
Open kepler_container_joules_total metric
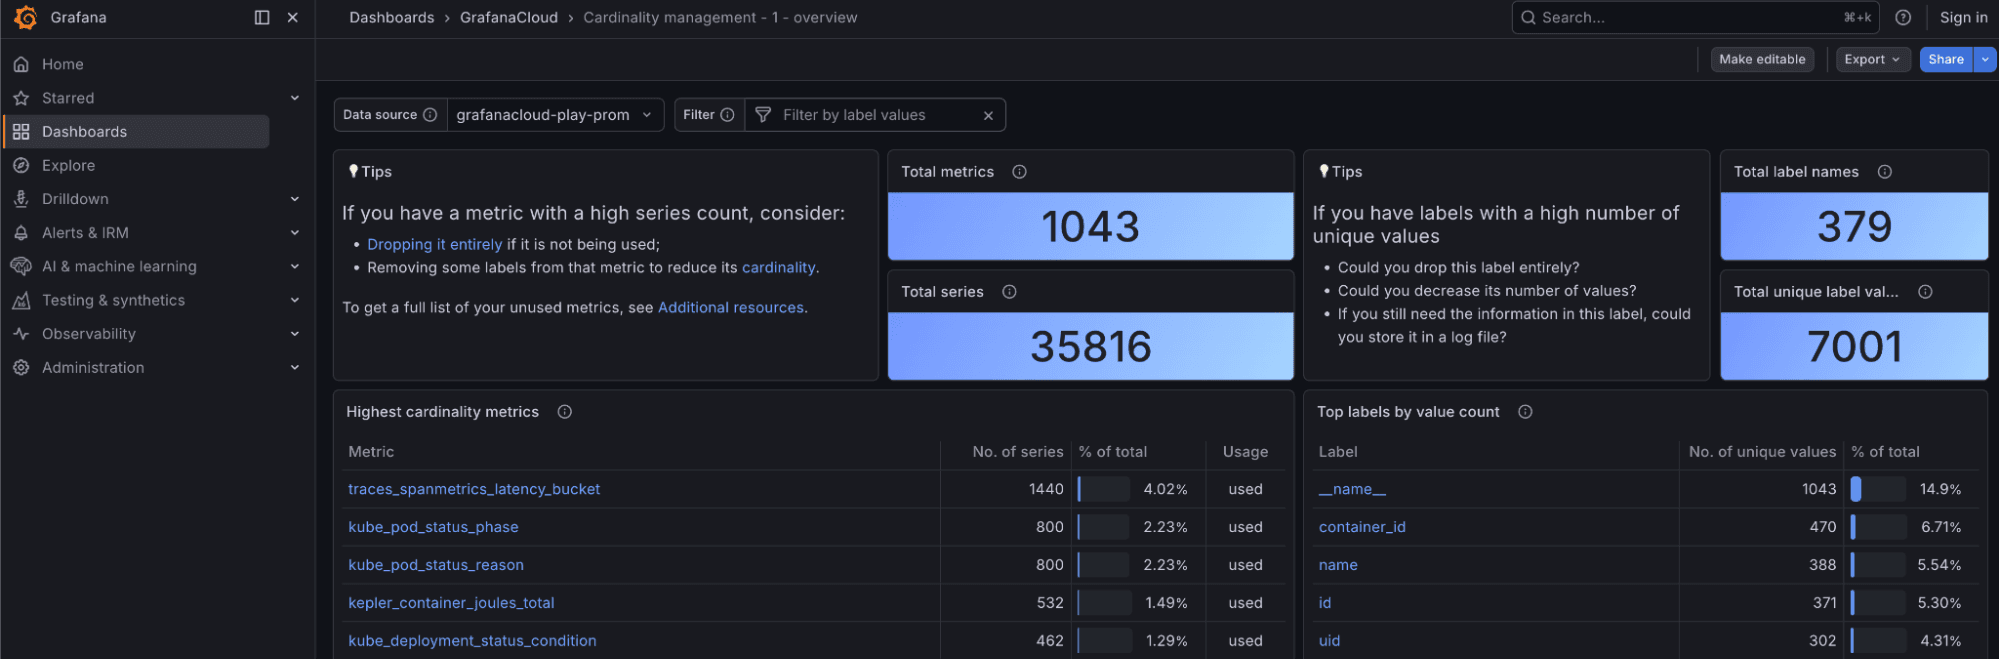[451, 603]
